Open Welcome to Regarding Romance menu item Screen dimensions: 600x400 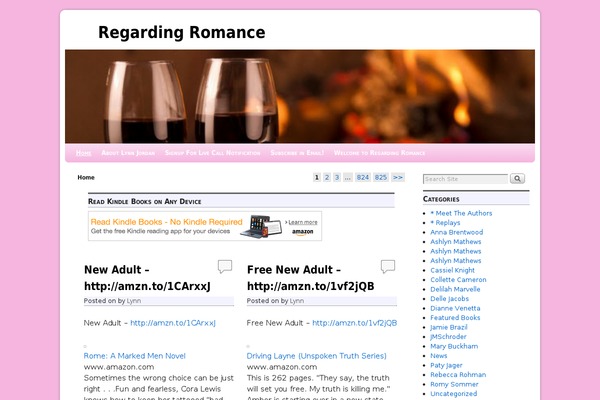[379, 153]
